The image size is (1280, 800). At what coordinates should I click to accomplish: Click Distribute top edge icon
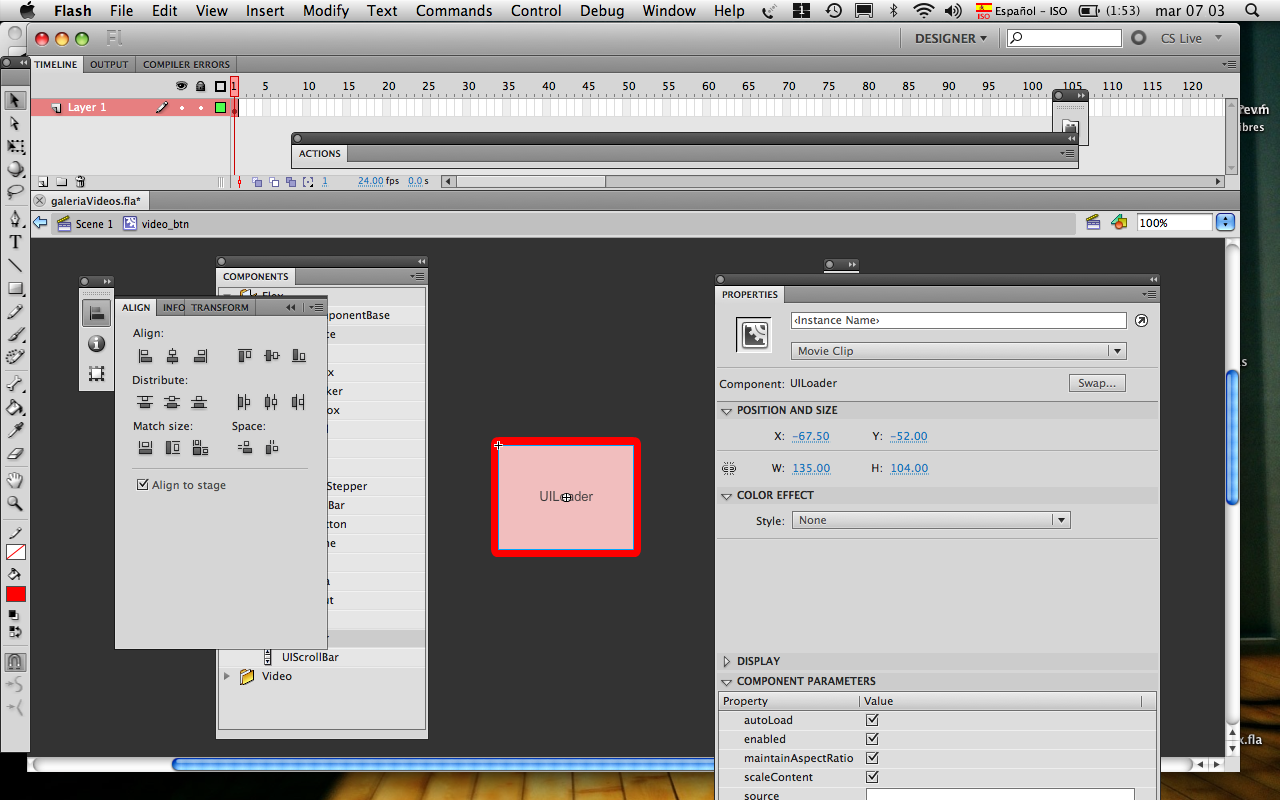point(145,402)
